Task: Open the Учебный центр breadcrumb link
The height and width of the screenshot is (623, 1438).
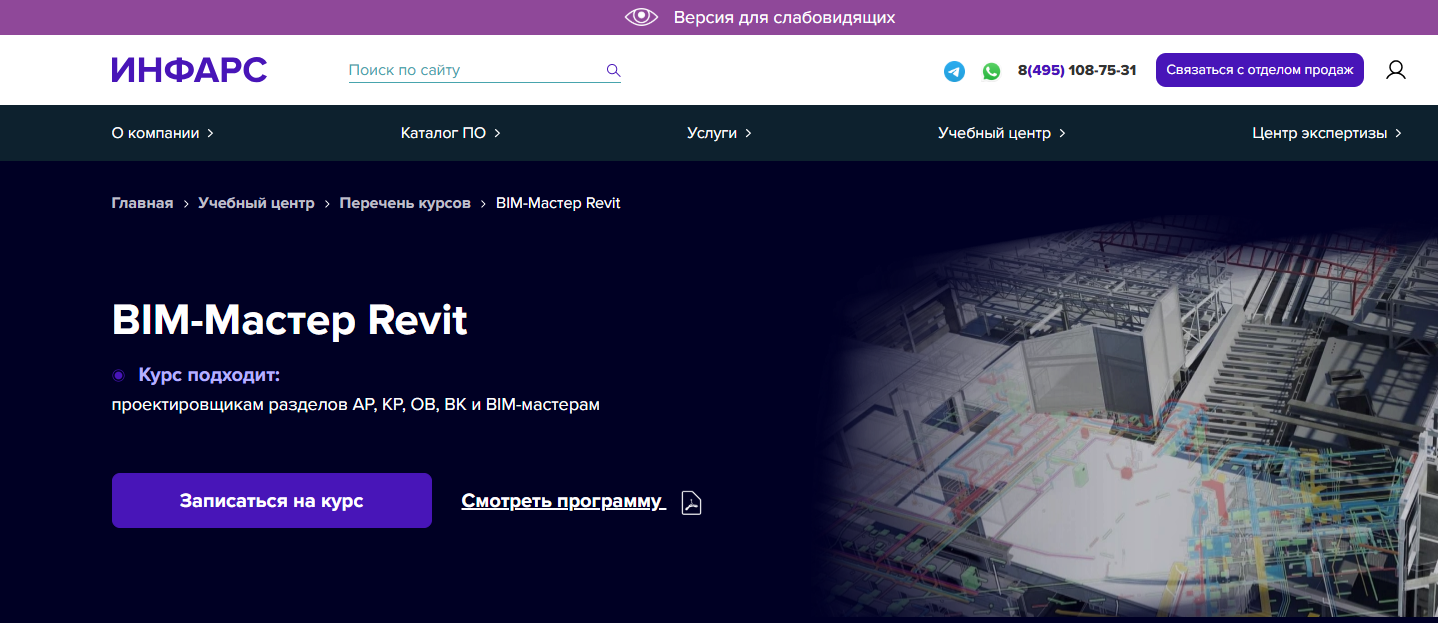Action: 256,203
